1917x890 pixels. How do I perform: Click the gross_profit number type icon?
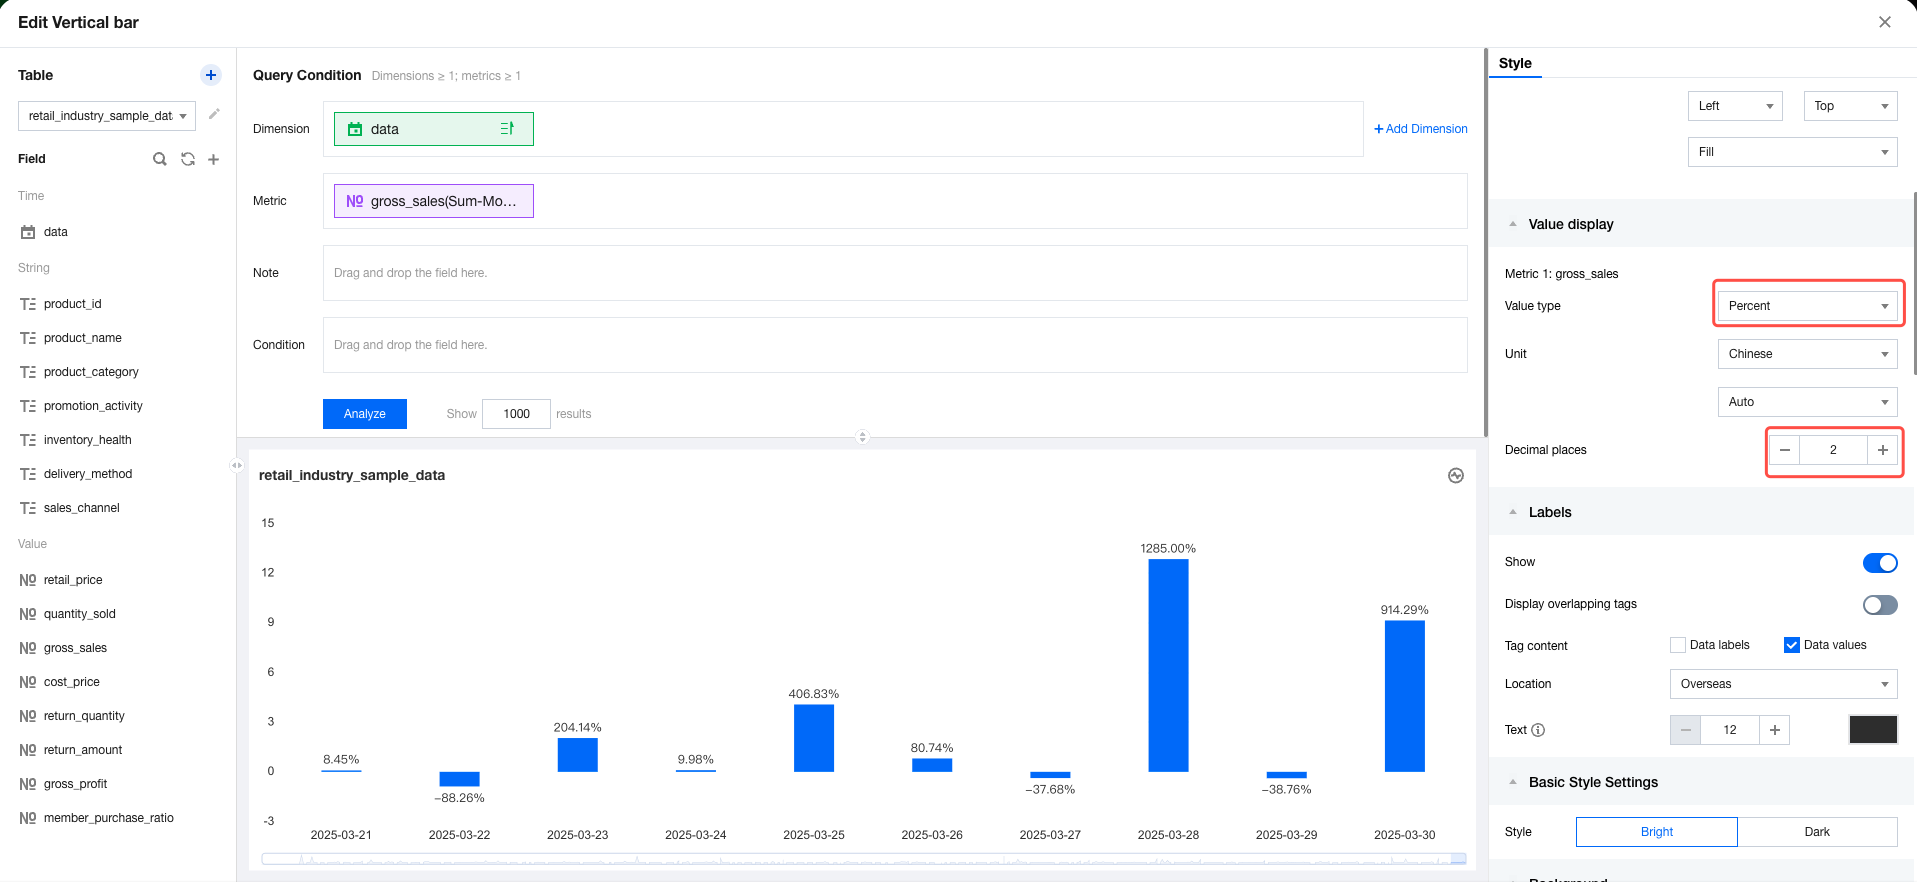click(x=28, y=784)
